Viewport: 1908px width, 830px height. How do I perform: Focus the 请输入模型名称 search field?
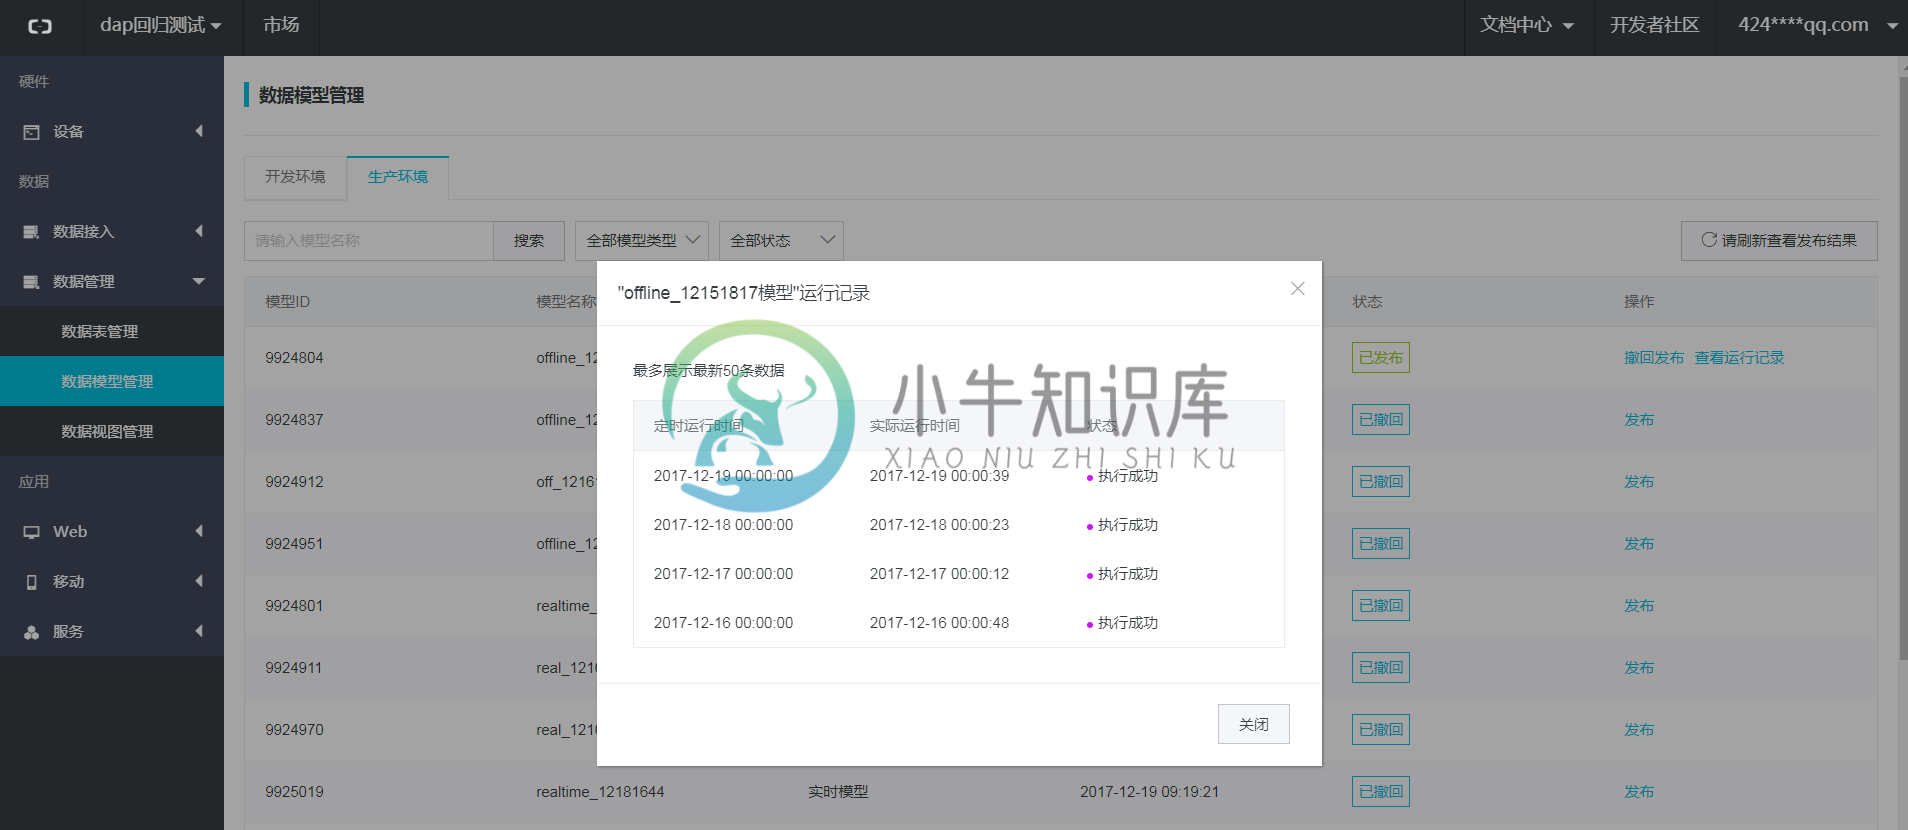(x=369, y=241)
